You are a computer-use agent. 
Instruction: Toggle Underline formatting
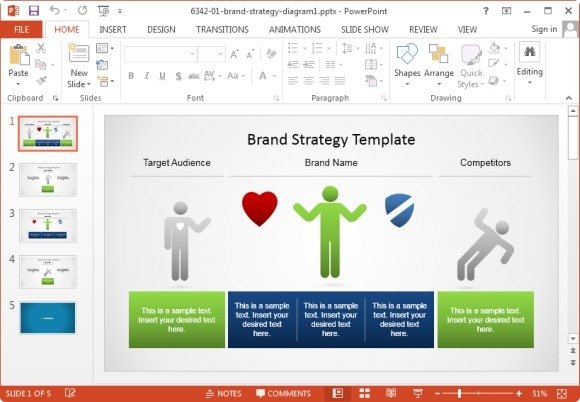tap(162, 76)
